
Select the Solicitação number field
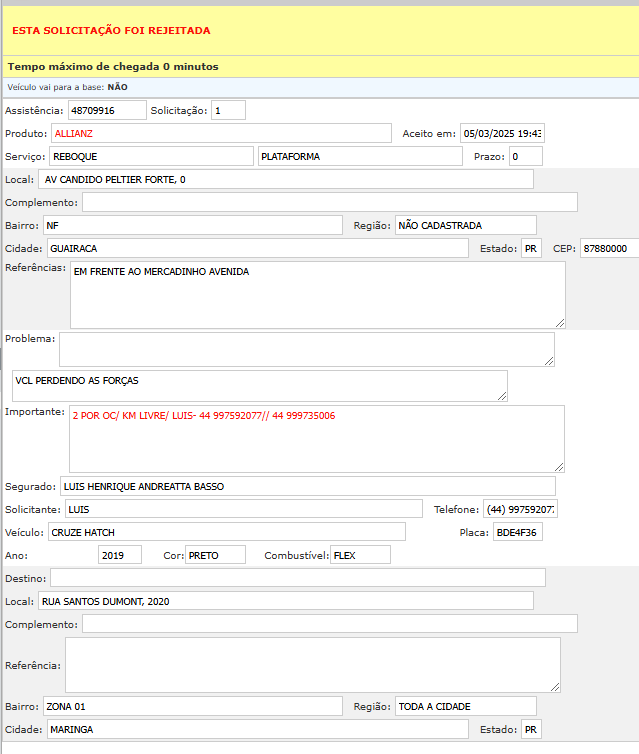[x=228, y=110]
